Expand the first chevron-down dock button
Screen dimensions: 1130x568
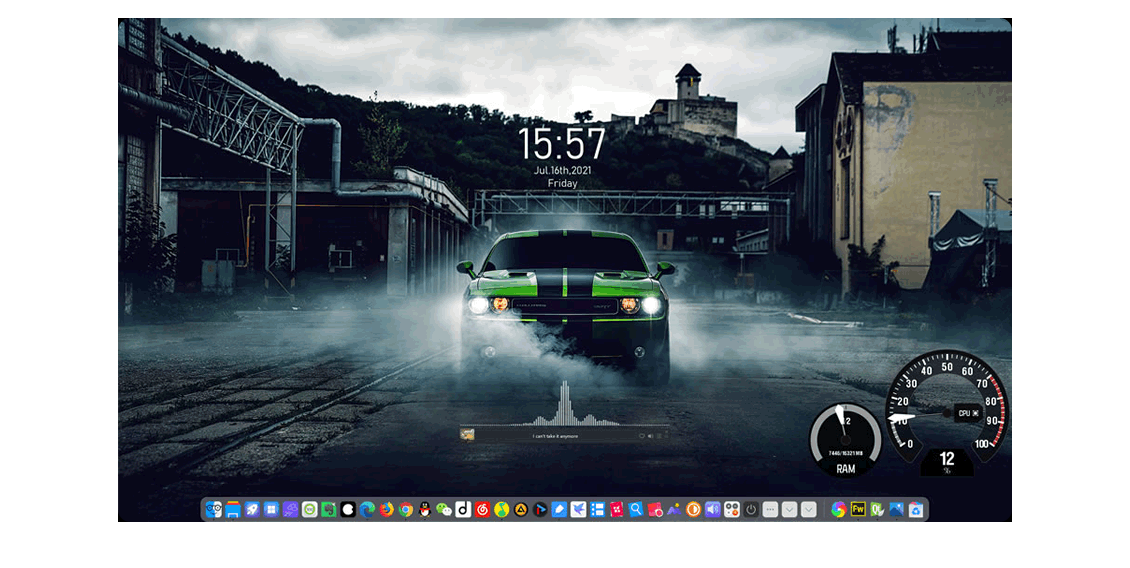(x=789, y=510)
